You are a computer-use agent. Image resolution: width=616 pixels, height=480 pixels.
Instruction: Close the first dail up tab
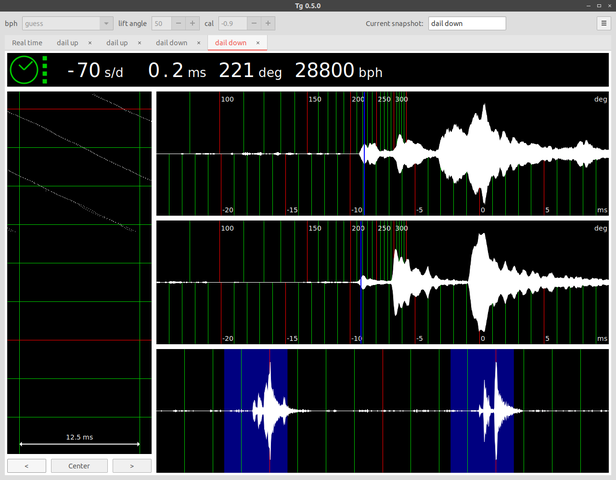click(x=90, y=43)
